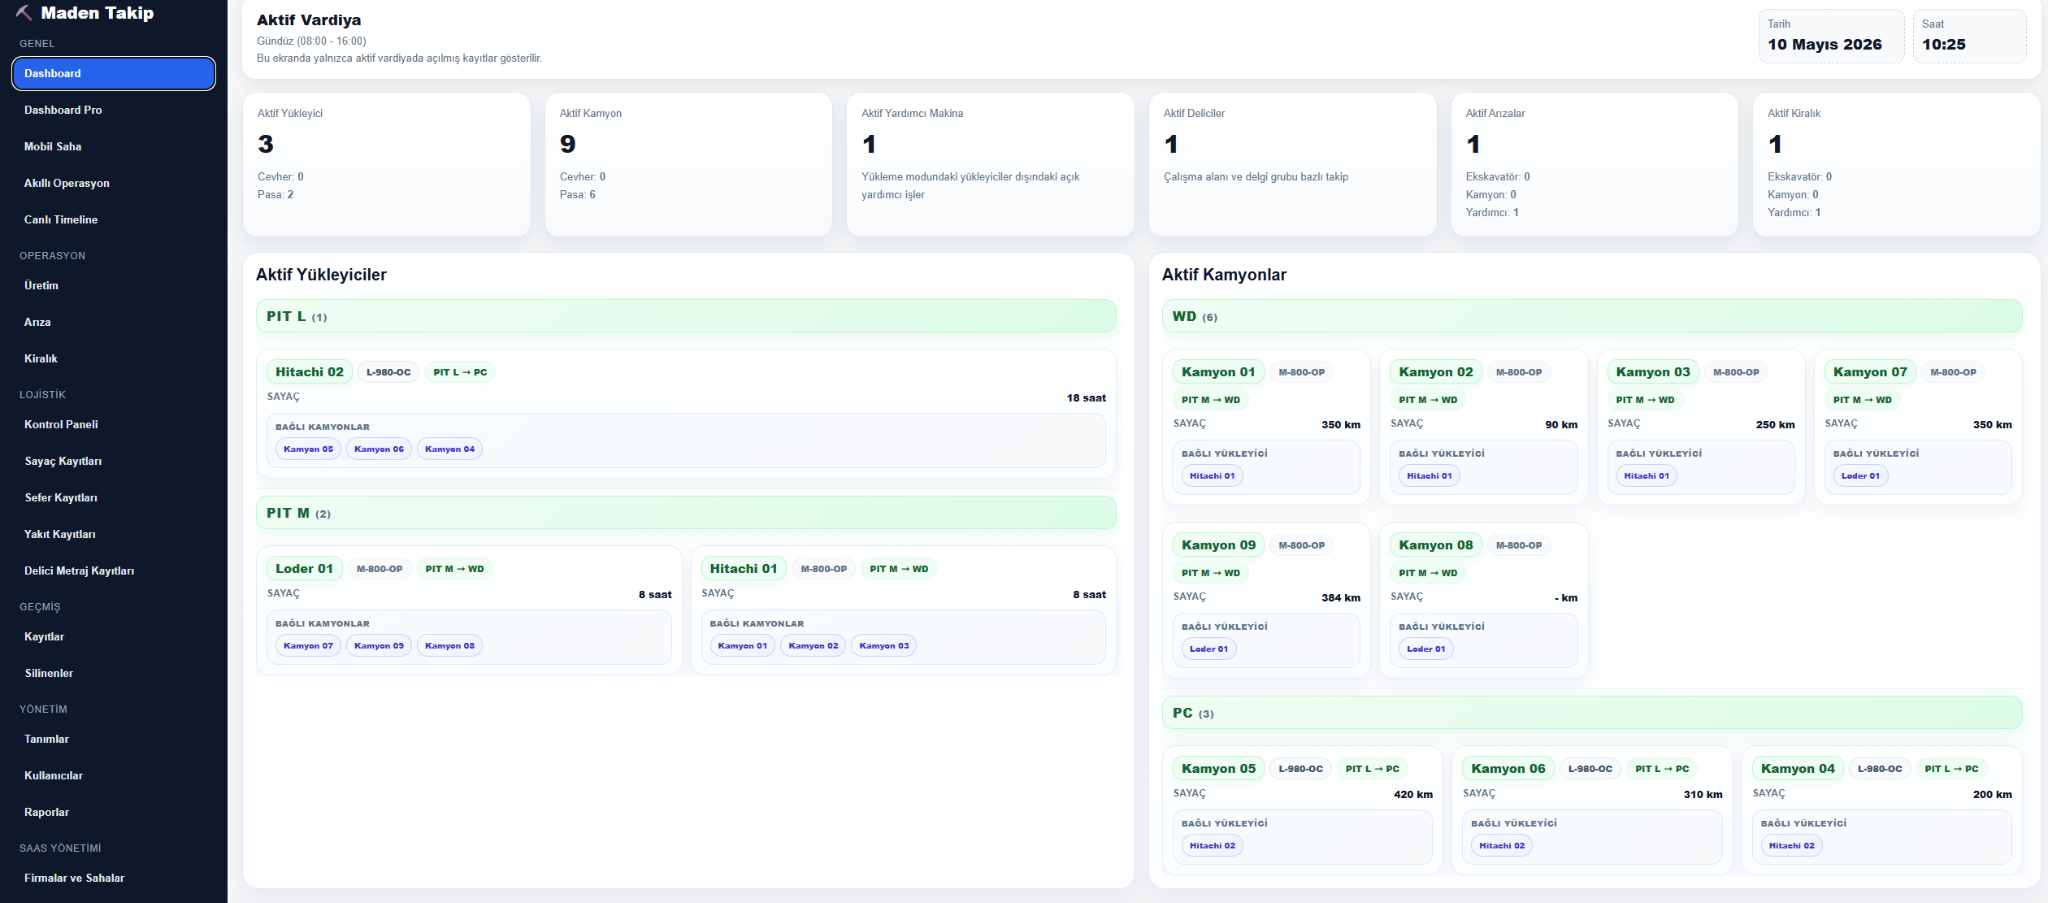Select the Hitachi 02 loader badge

[309, 372]
